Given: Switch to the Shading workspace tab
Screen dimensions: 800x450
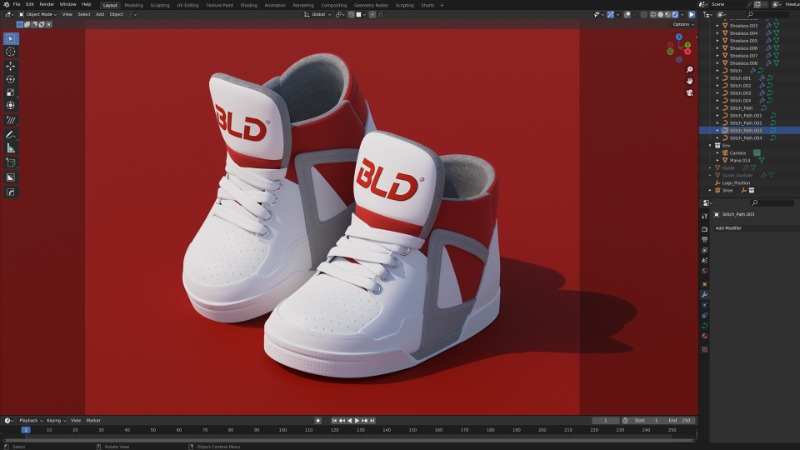Looking at the screenshot, I should 248,4.
